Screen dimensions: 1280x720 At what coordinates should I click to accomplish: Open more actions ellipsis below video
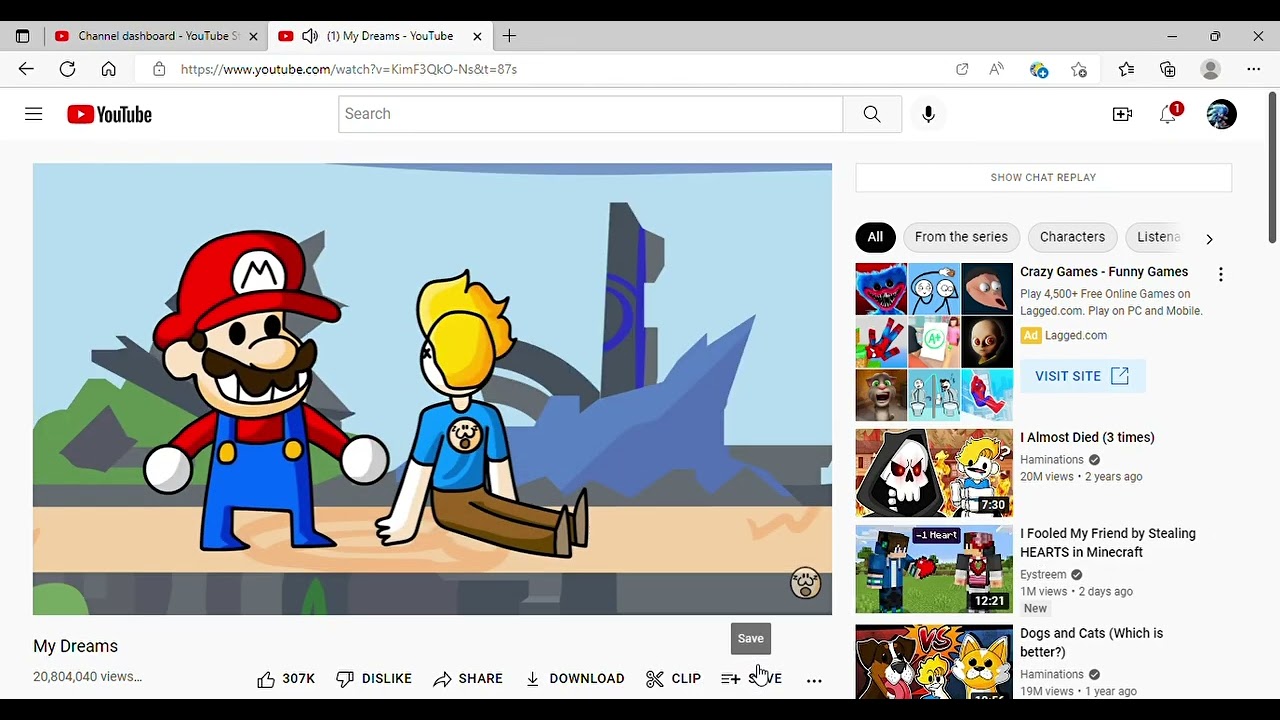814,680
